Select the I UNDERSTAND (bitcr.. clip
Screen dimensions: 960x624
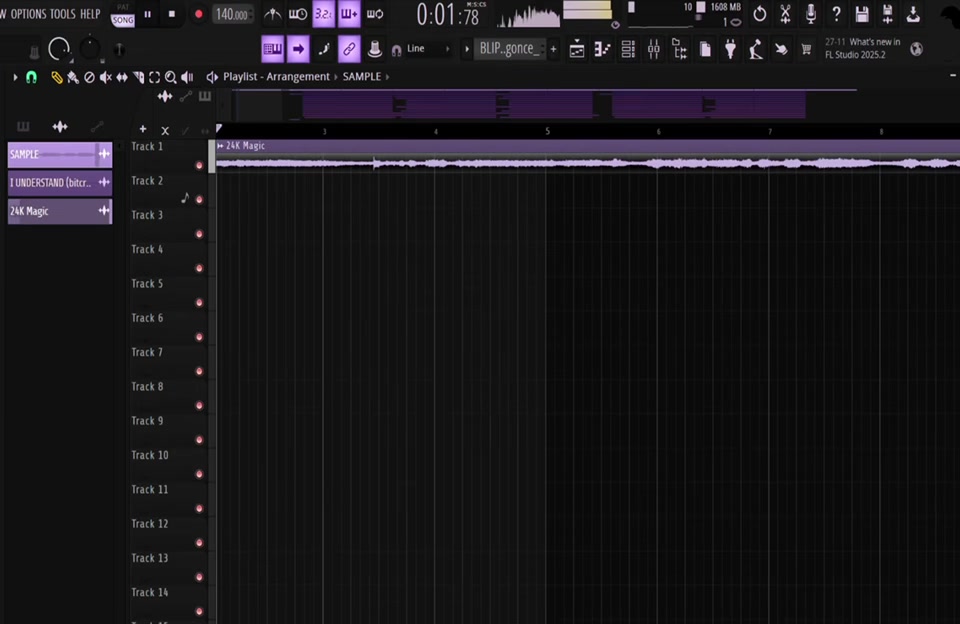pos(60,182)
